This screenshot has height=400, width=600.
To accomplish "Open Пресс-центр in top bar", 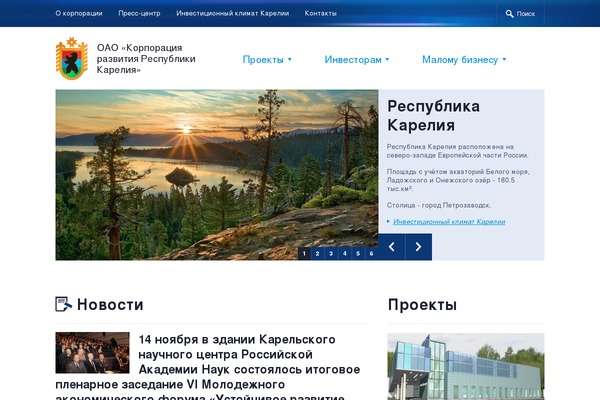I will [x=139, y=13].
